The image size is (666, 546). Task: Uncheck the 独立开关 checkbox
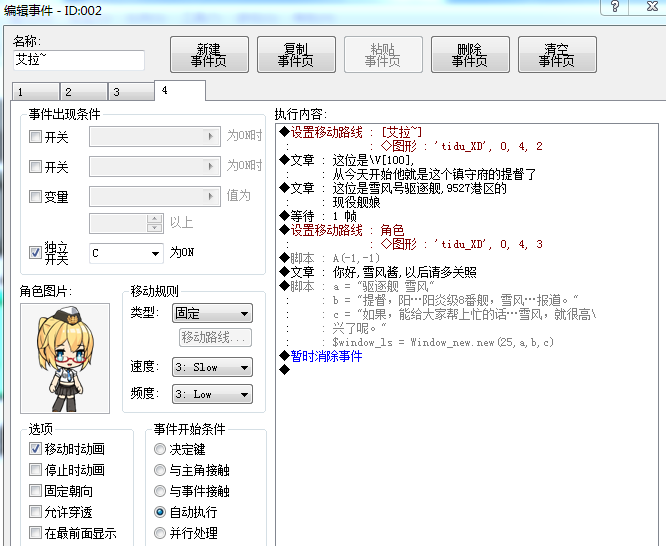point(35,253)
